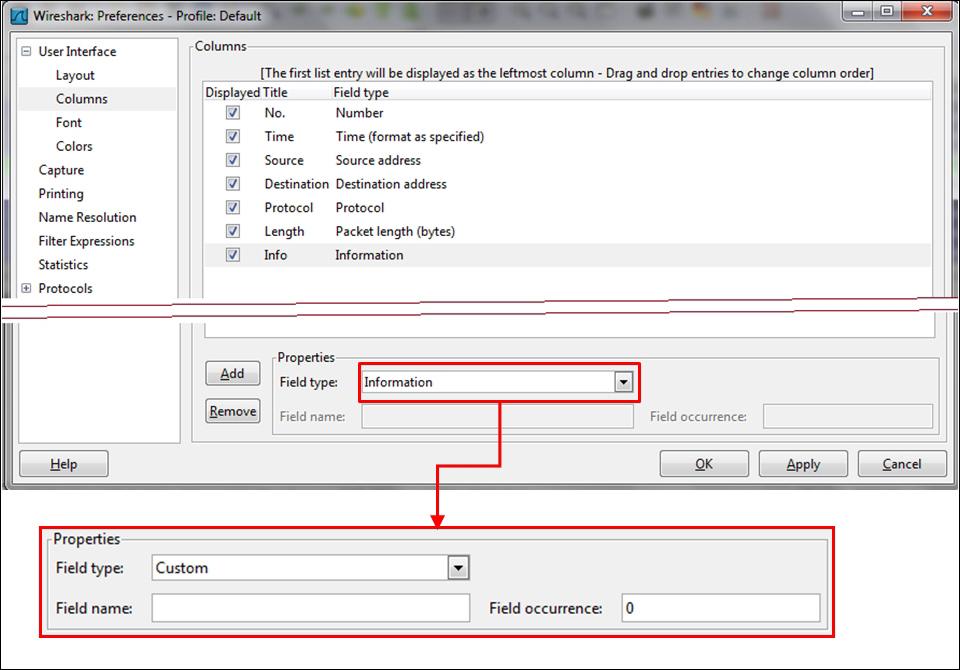Select the "Info" title cell
The image size is (960, 670).
click(x=276, y=255)
